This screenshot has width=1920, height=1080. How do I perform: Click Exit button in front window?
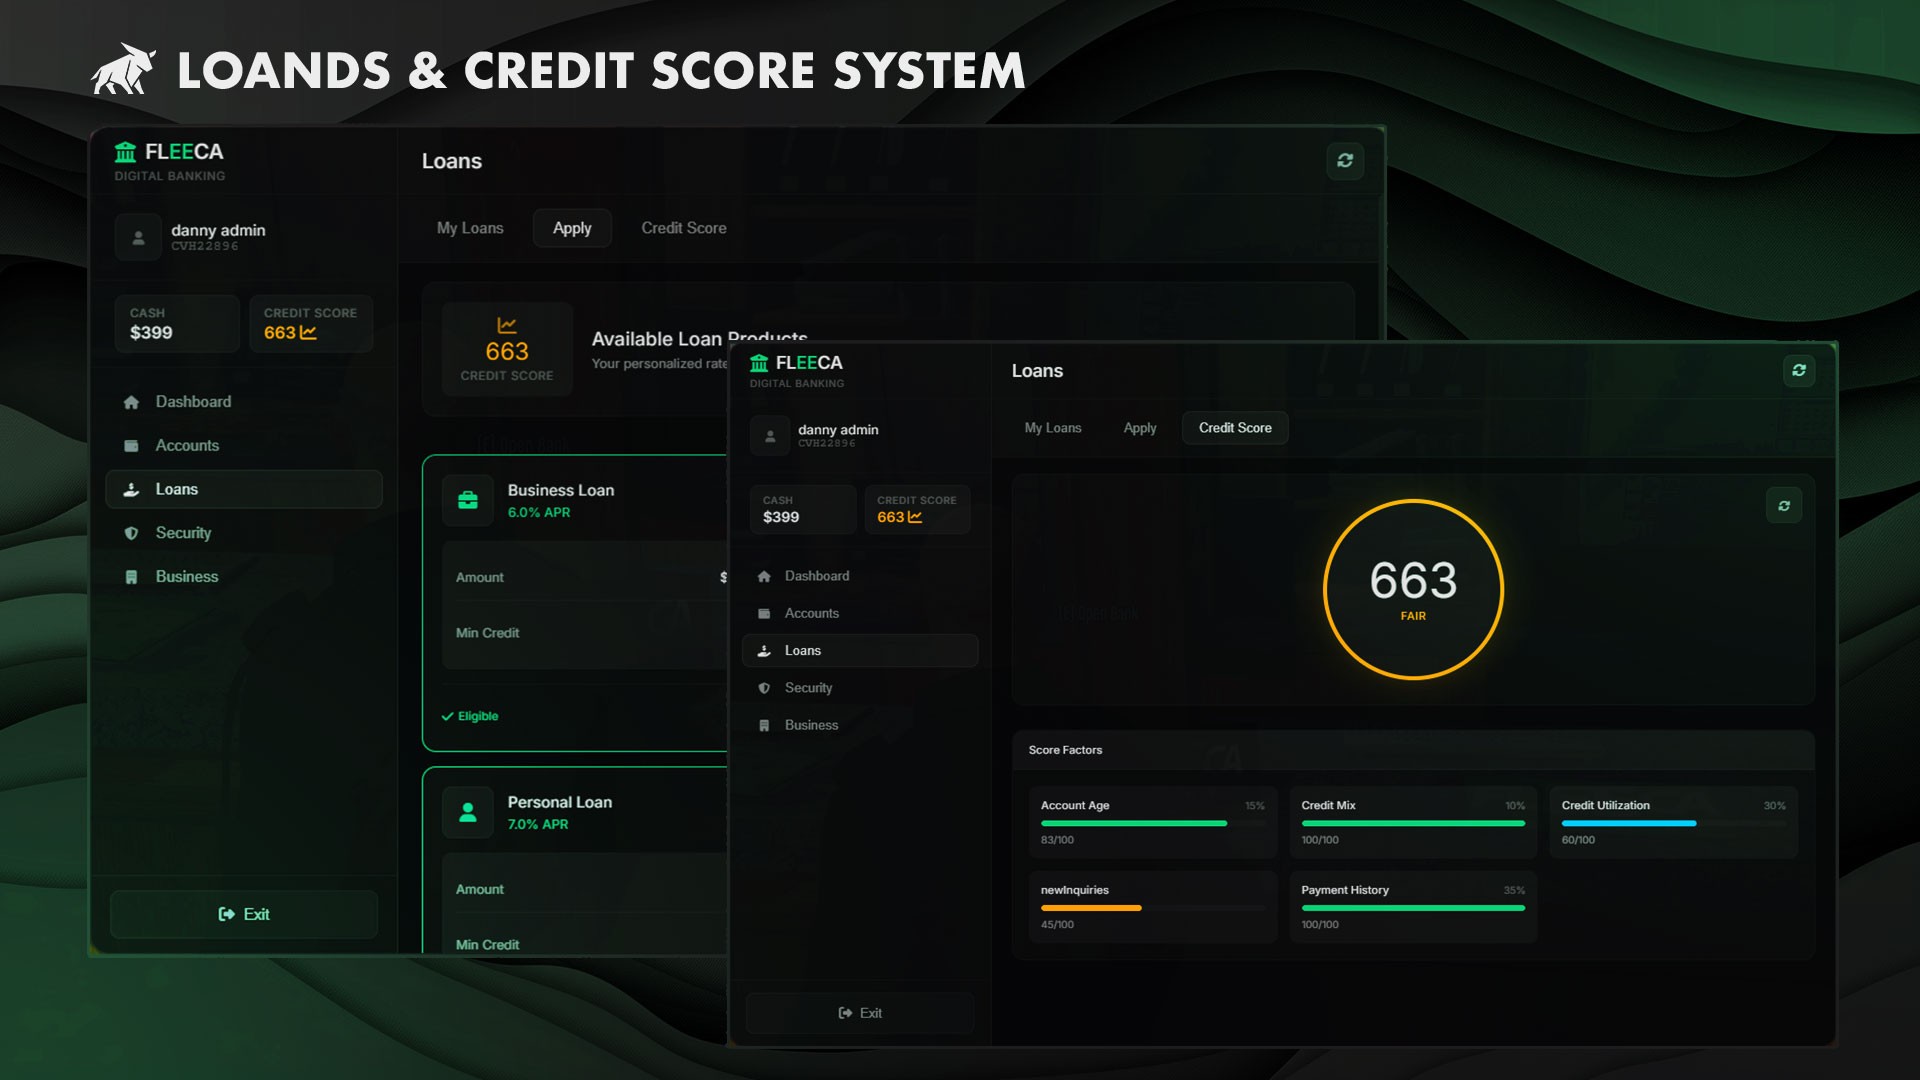(x=860, y=1013)
